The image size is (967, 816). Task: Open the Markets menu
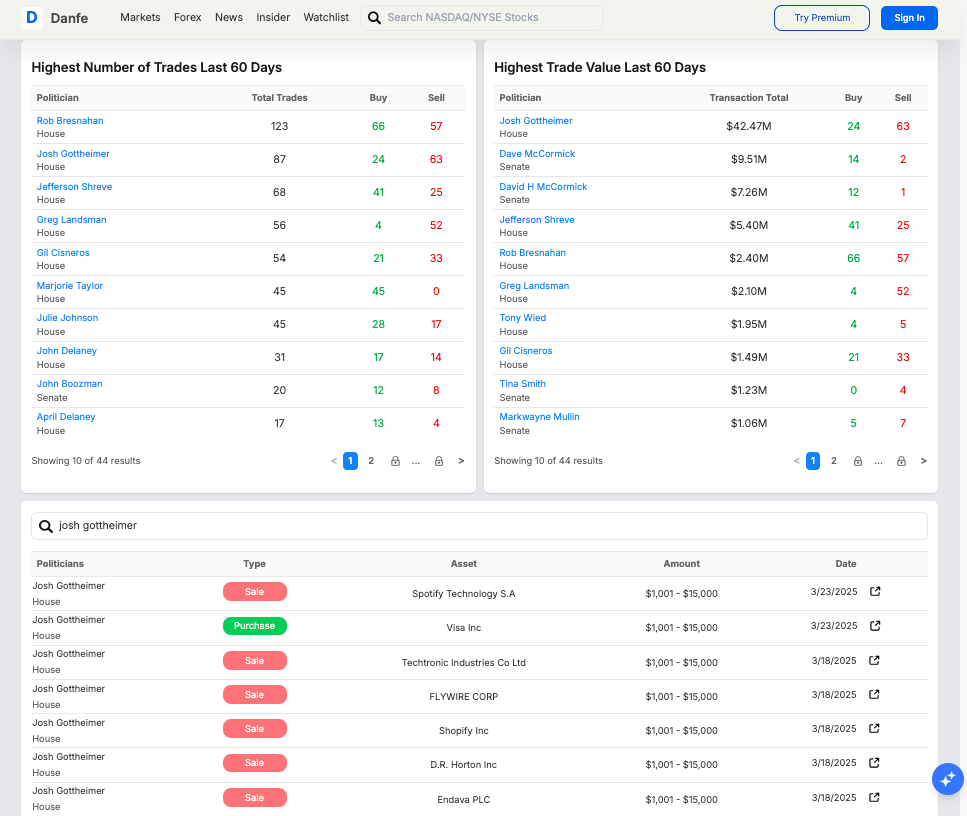tap(140, 17)
